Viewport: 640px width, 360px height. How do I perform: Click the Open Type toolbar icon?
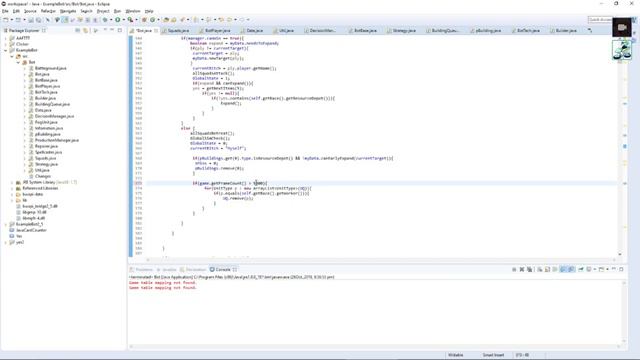click(167, 20)
